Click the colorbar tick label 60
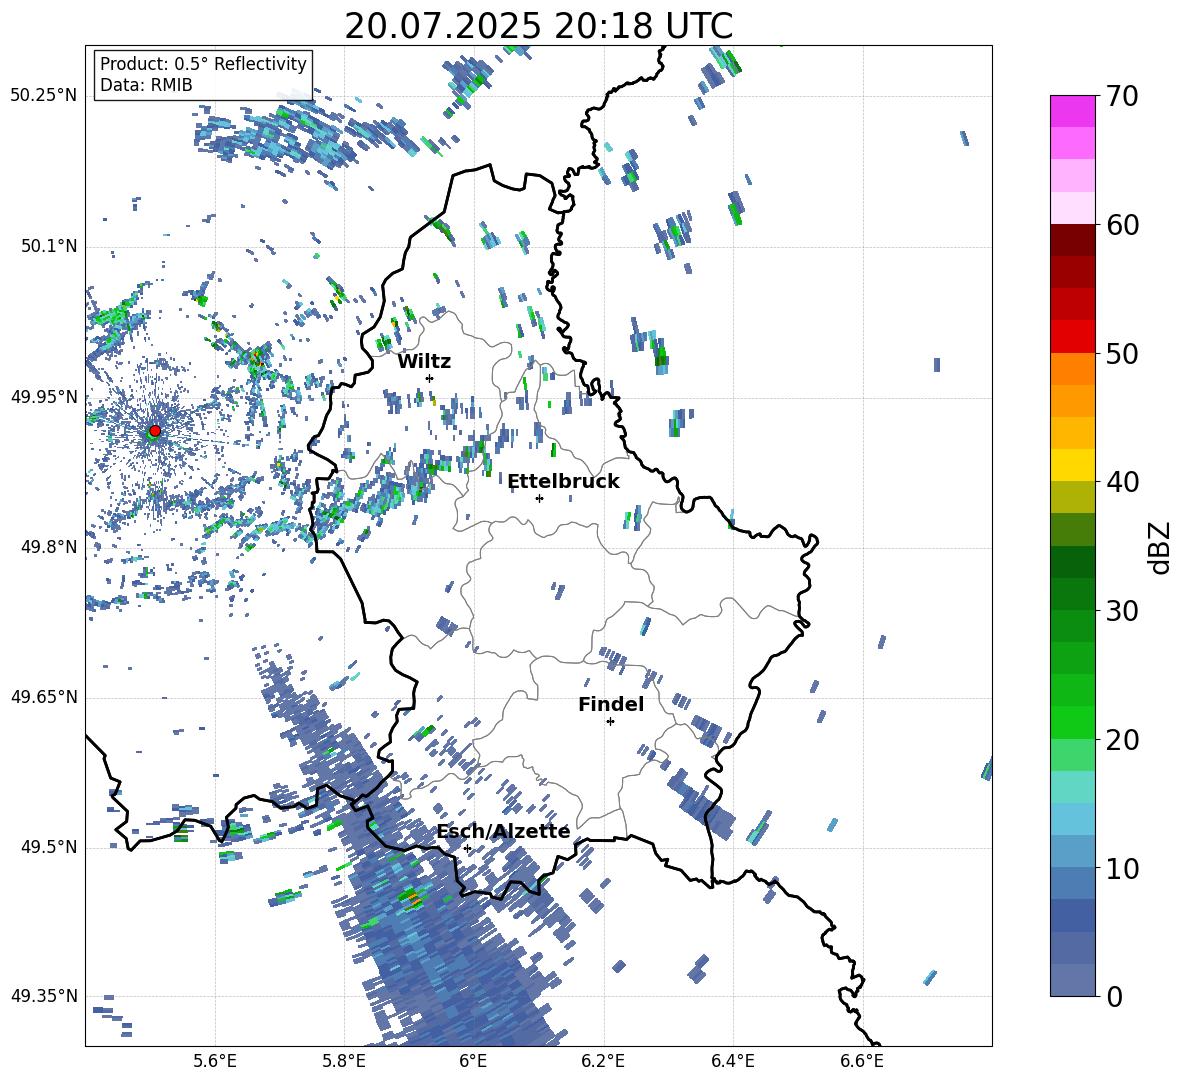Viewport: 1184px width, 1081px height. coord(1122,225)
